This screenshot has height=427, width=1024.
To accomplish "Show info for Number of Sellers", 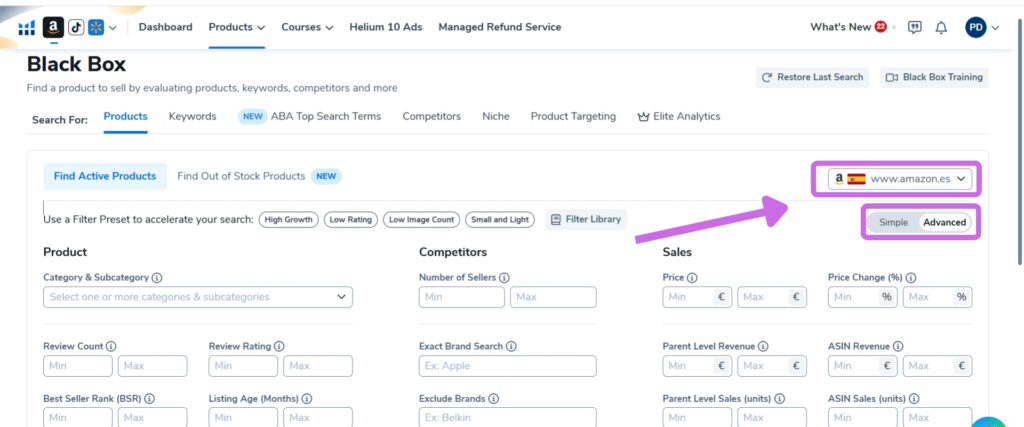I will (504, 277).
